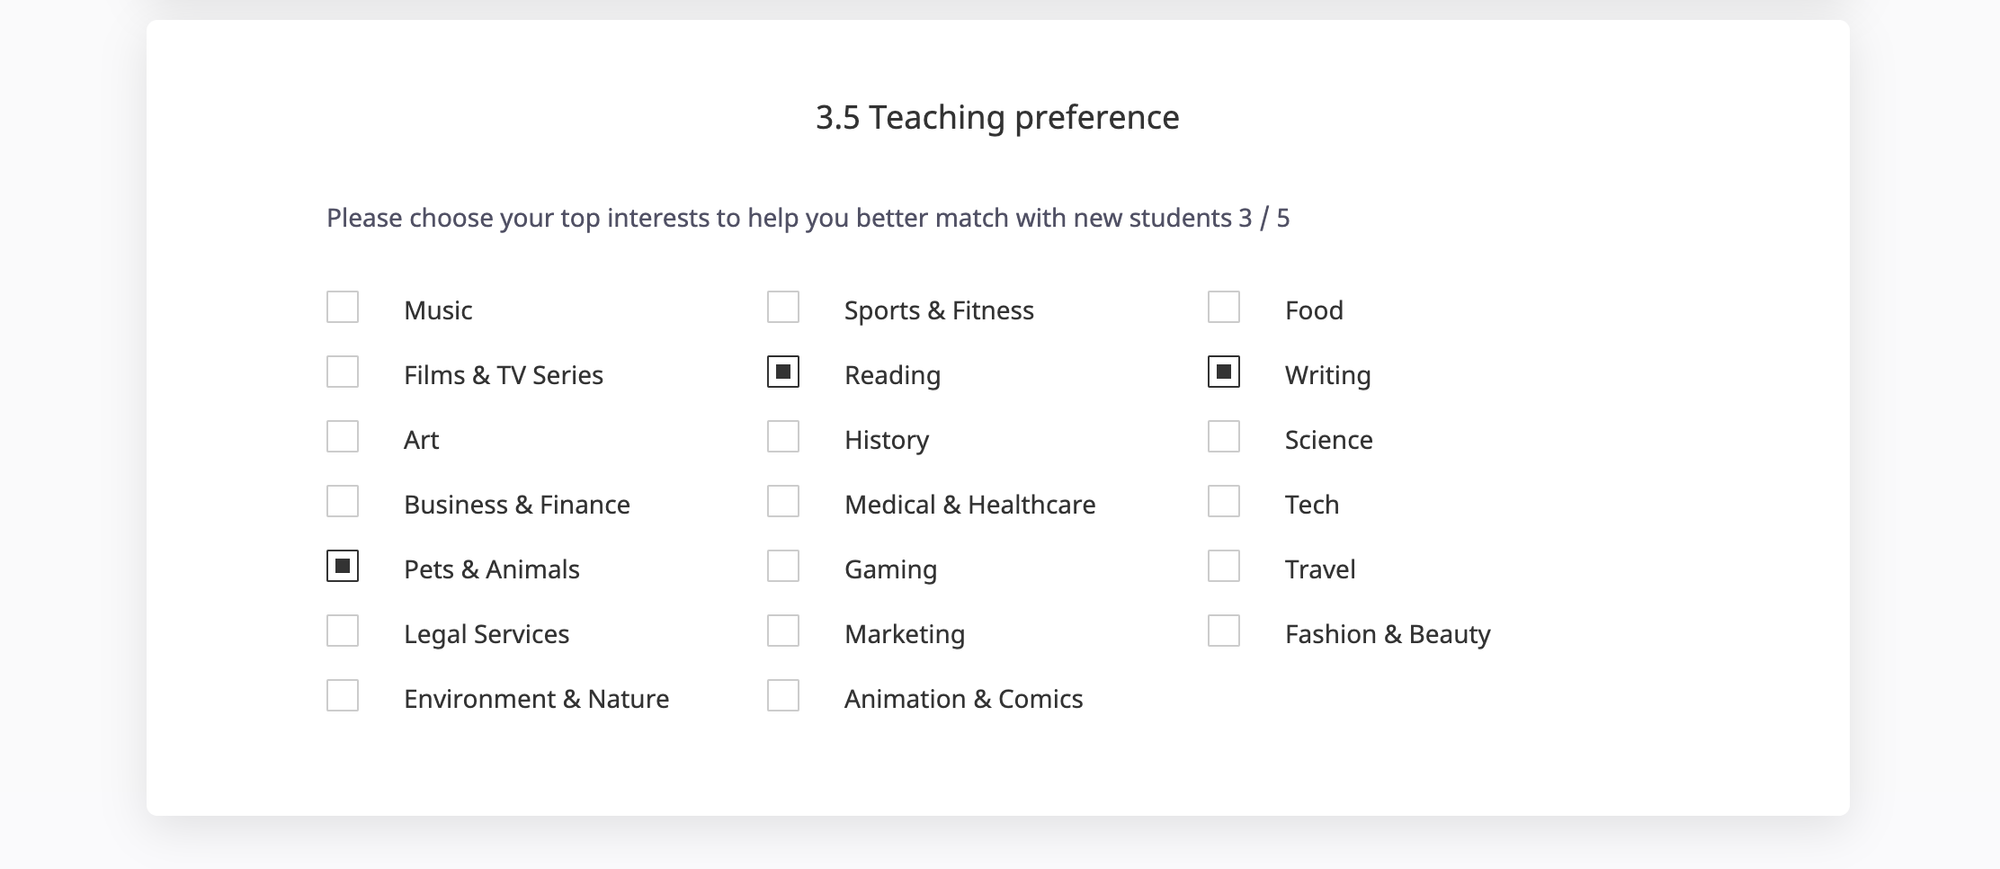This screenshot has width=2000, height=869.
Task: Check Films & TV Series
Action: (x=343, y=372)
